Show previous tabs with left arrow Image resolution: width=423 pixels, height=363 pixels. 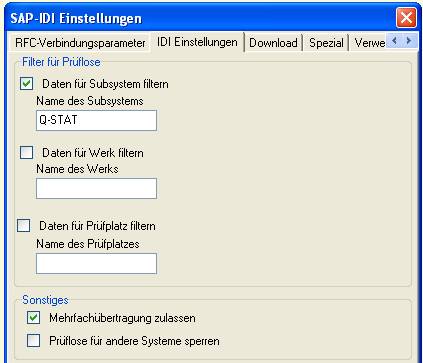pos(394,41)
